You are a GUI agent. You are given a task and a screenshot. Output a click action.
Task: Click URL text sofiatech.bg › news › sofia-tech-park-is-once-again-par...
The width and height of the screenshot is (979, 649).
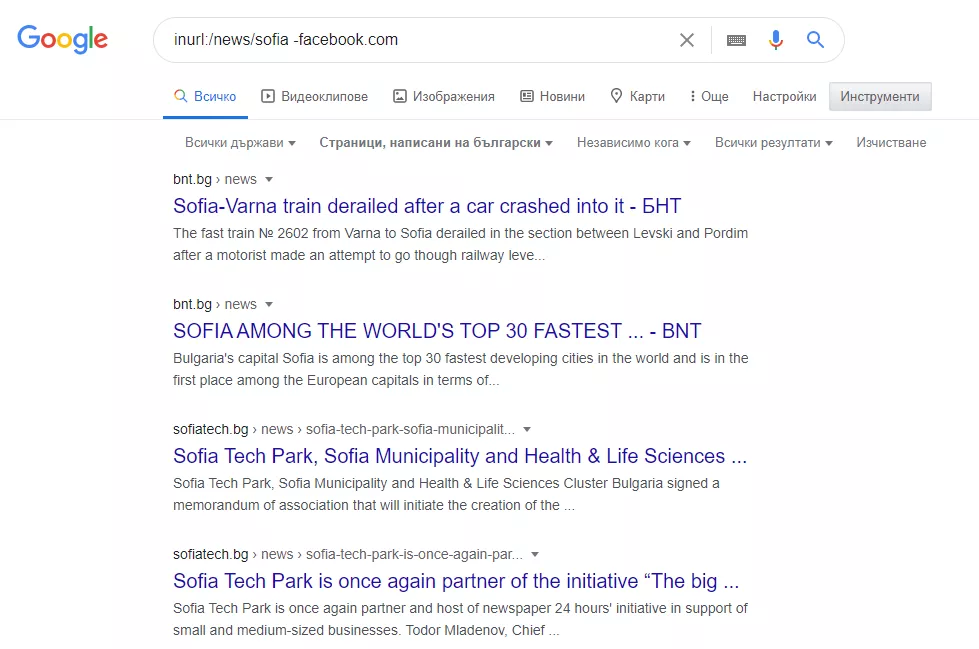[348, 554]
